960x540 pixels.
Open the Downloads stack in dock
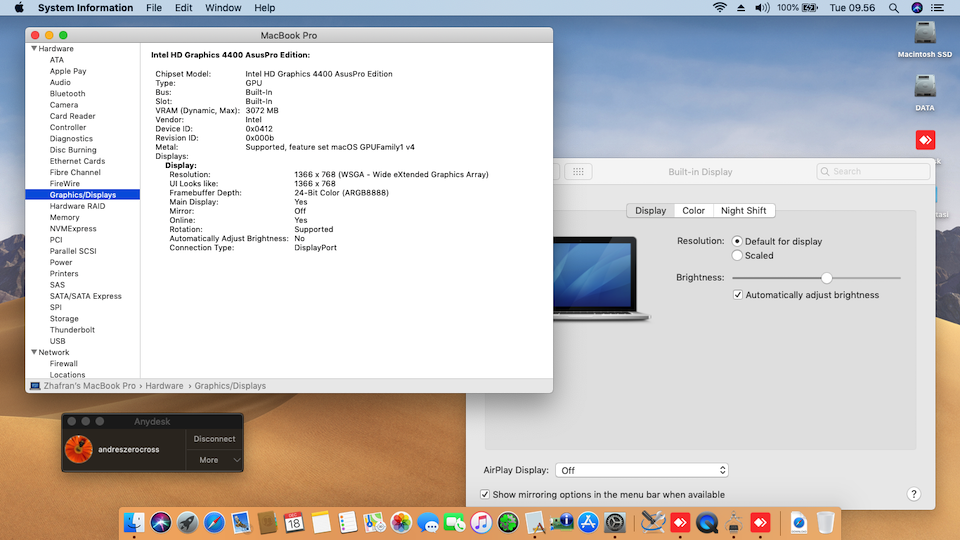click(798, 523)
